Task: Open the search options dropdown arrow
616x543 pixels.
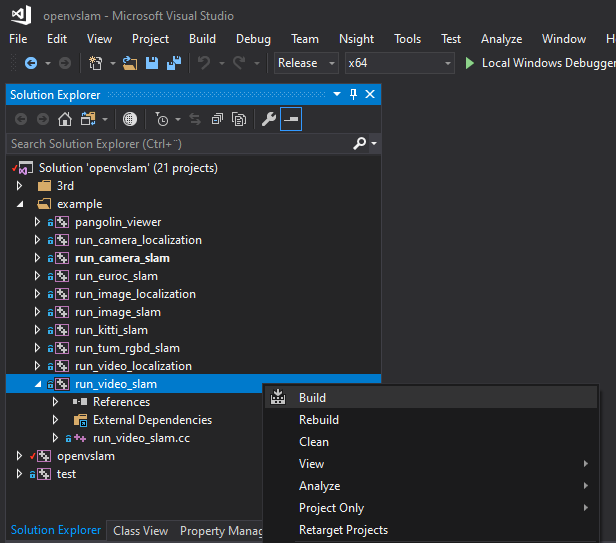Action: point(374,143)
